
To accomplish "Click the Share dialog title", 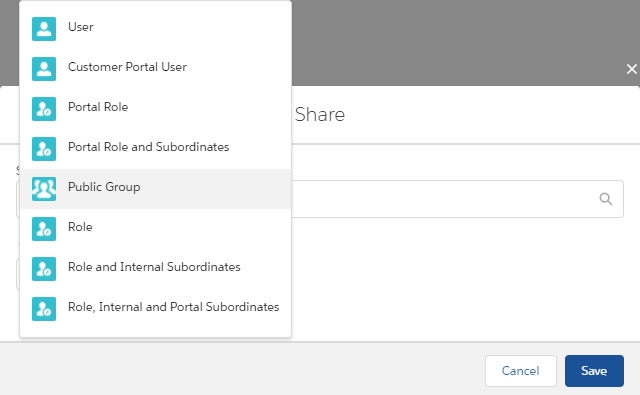I will [320, 115].
